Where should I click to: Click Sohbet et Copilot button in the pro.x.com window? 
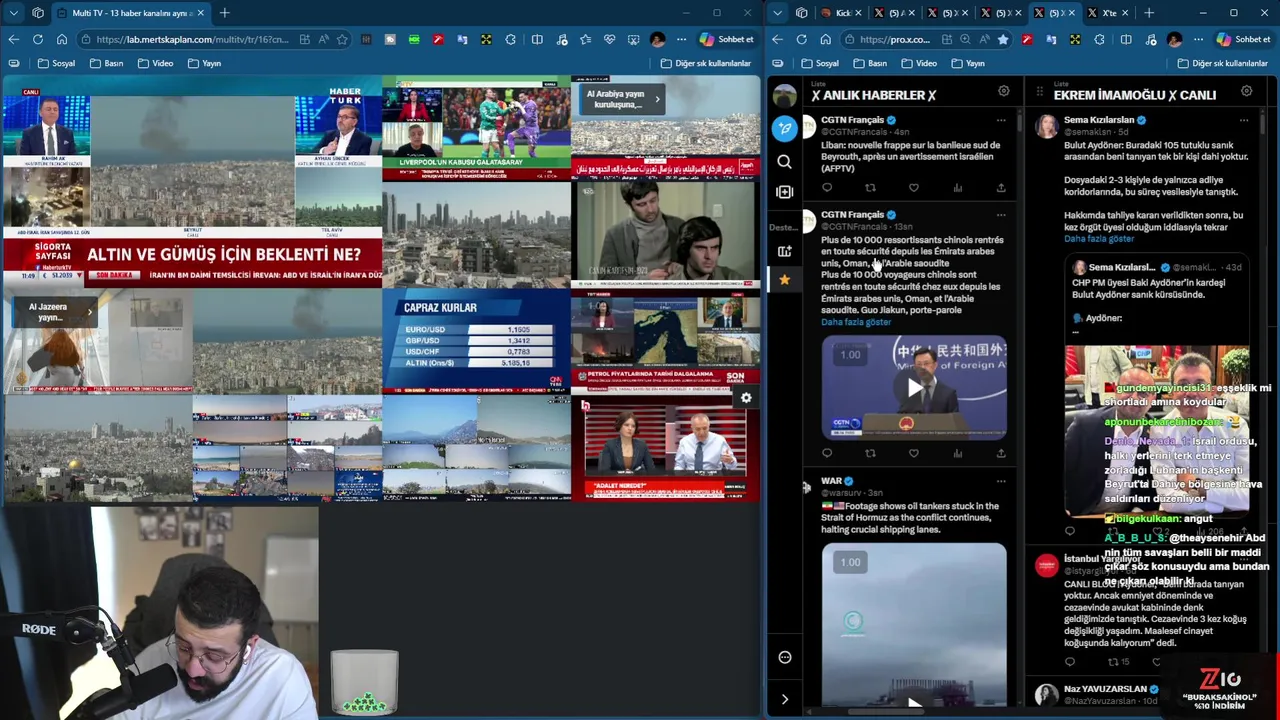(1243, 39)
